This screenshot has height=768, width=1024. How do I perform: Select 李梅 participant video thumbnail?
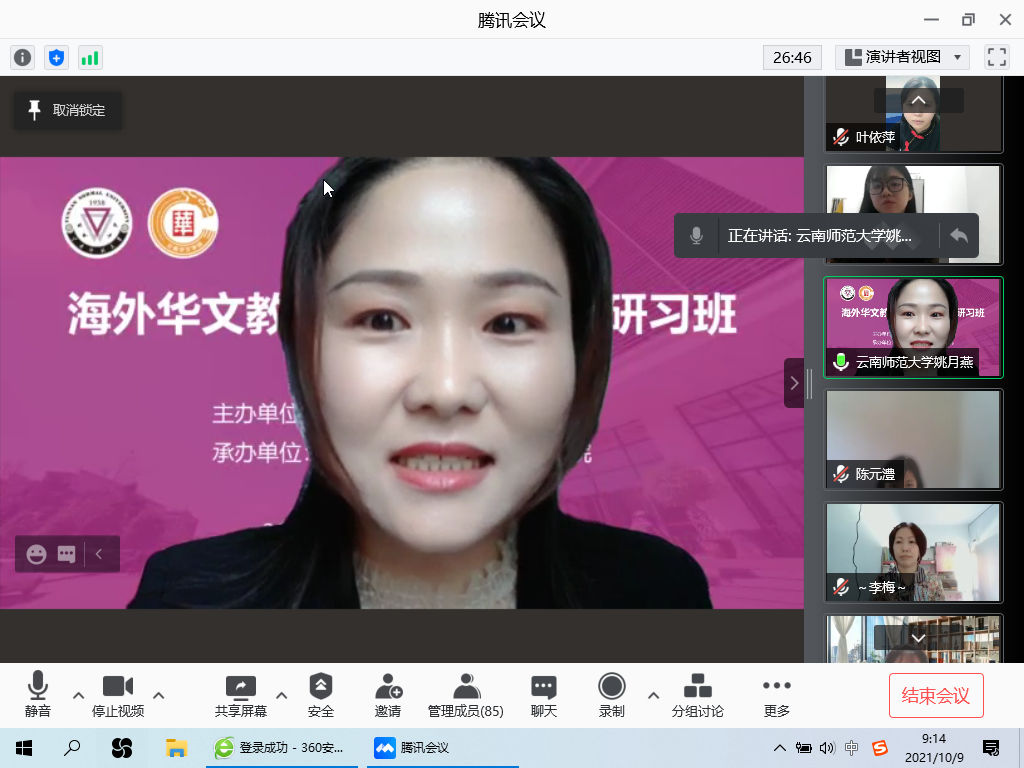913,552
